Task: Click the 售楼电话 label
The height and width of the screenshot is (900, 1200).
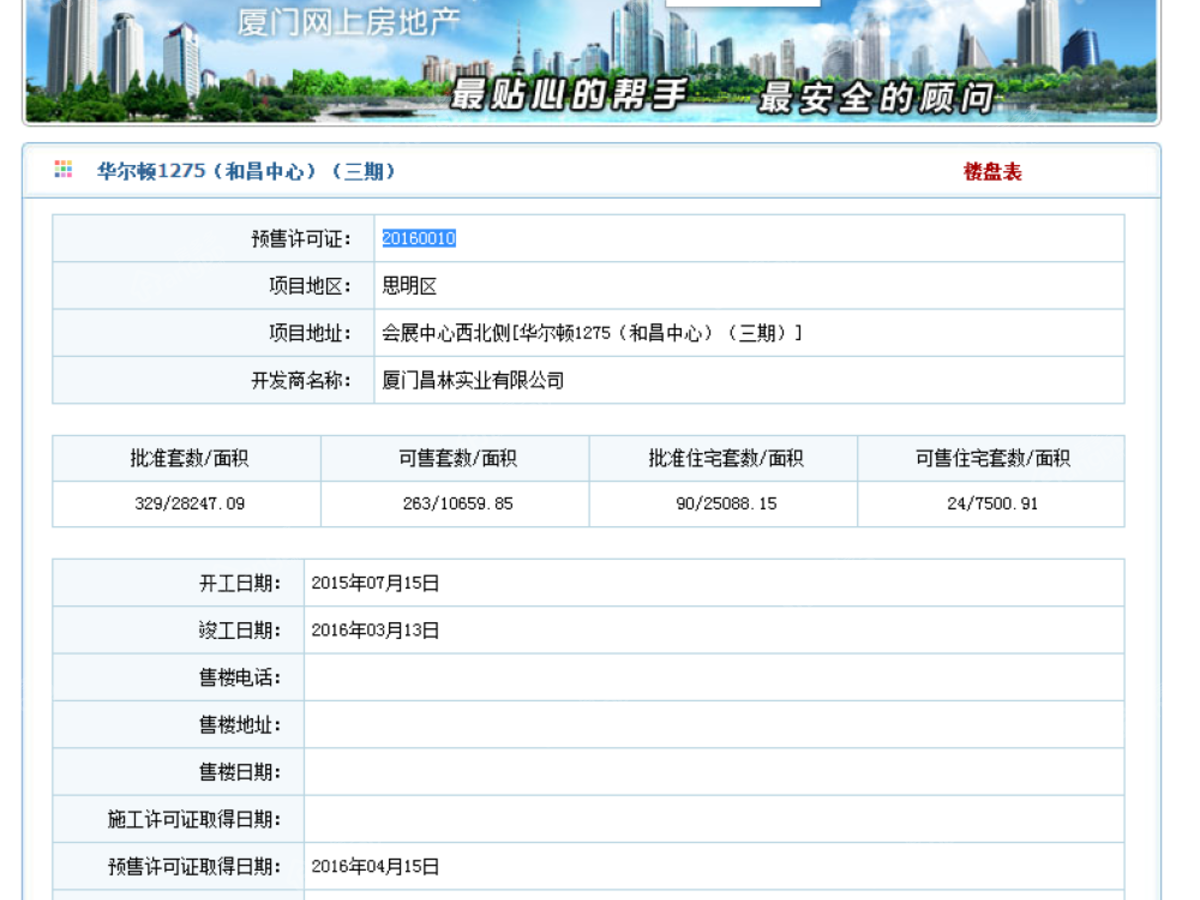Action: pyautogui.click(x=239, y=678)
